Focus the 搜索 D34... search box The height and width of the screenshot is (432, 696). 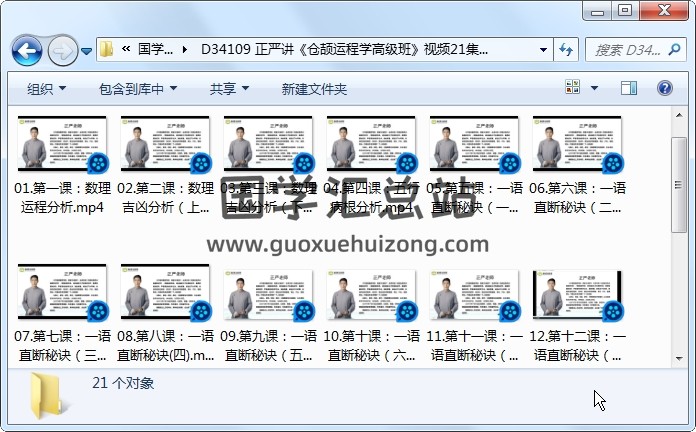[628, 50]
